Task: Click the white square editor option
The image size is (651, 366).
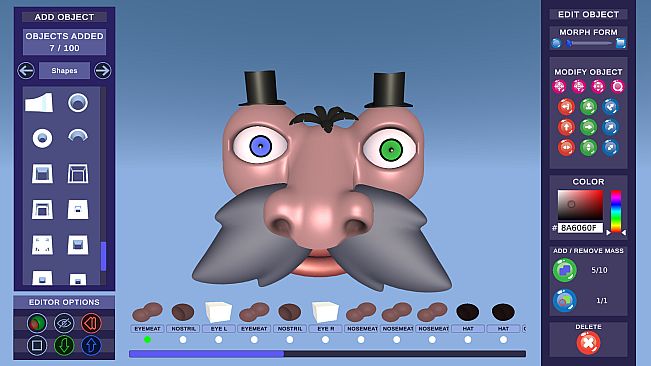Action: (x=37, y=345)
